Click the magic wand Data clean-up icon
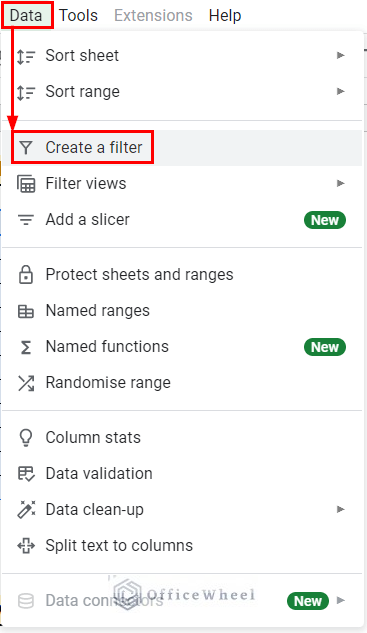Screen dimensions: 367x633 point(26,509)
